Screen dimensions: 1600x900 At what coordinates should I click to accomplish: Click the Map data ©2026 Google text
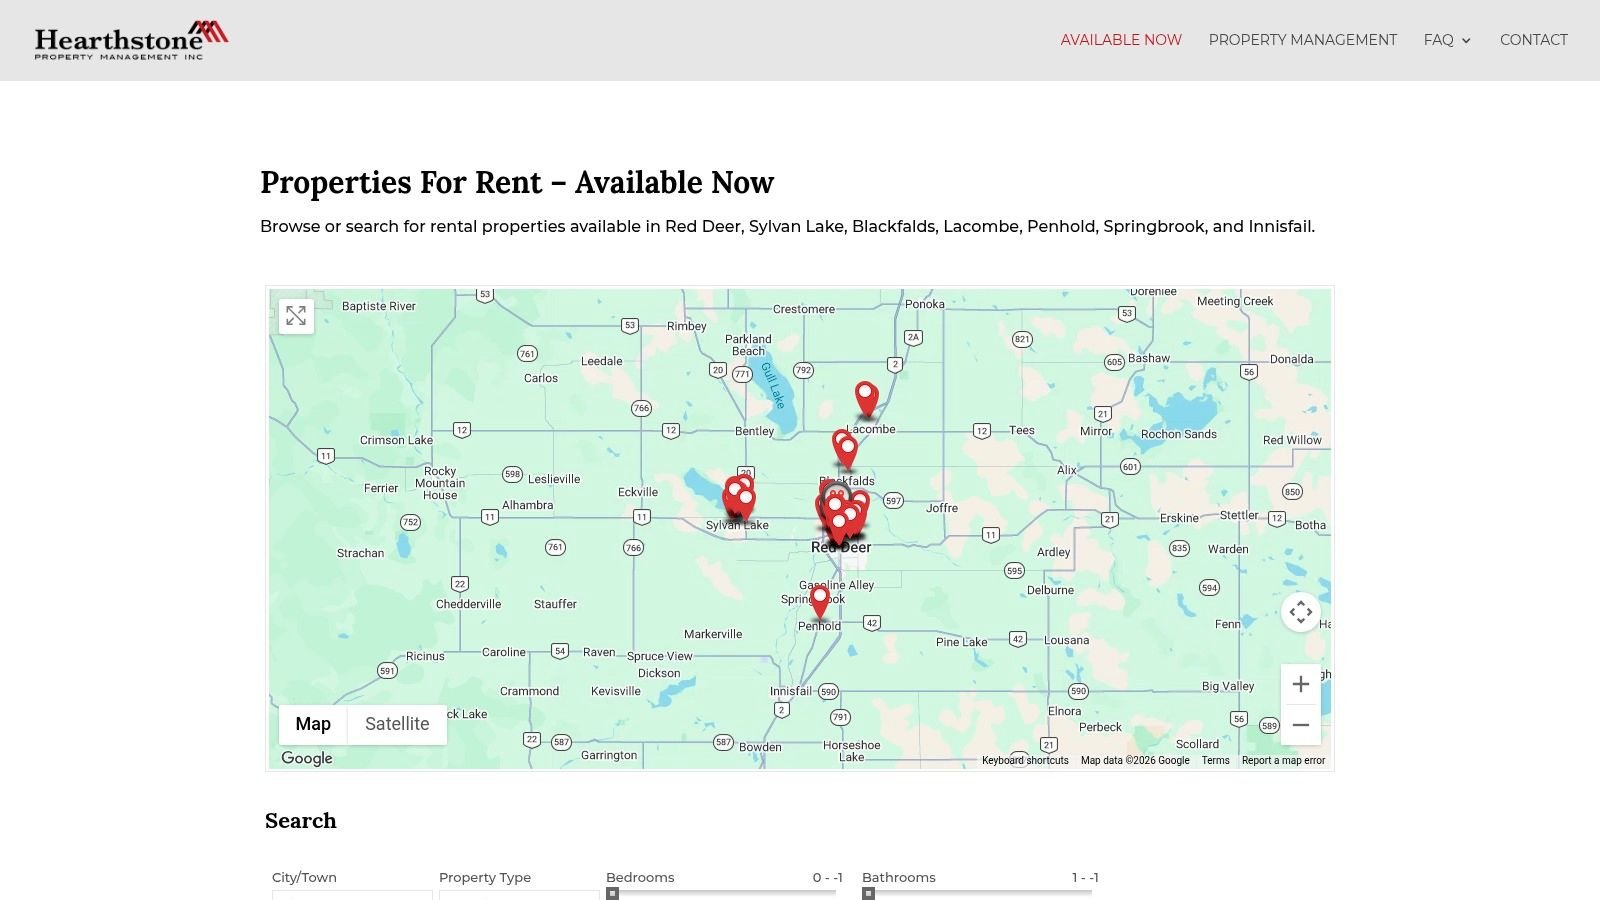[x=1135, y=760]
